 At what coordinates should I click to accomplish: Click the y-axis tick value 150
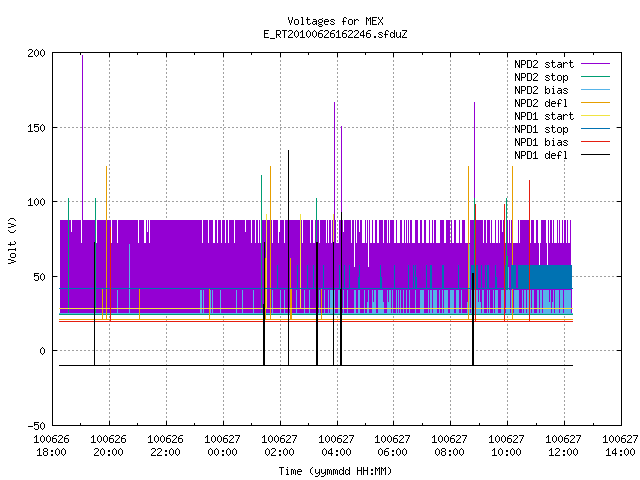click(x=36, y=128)
